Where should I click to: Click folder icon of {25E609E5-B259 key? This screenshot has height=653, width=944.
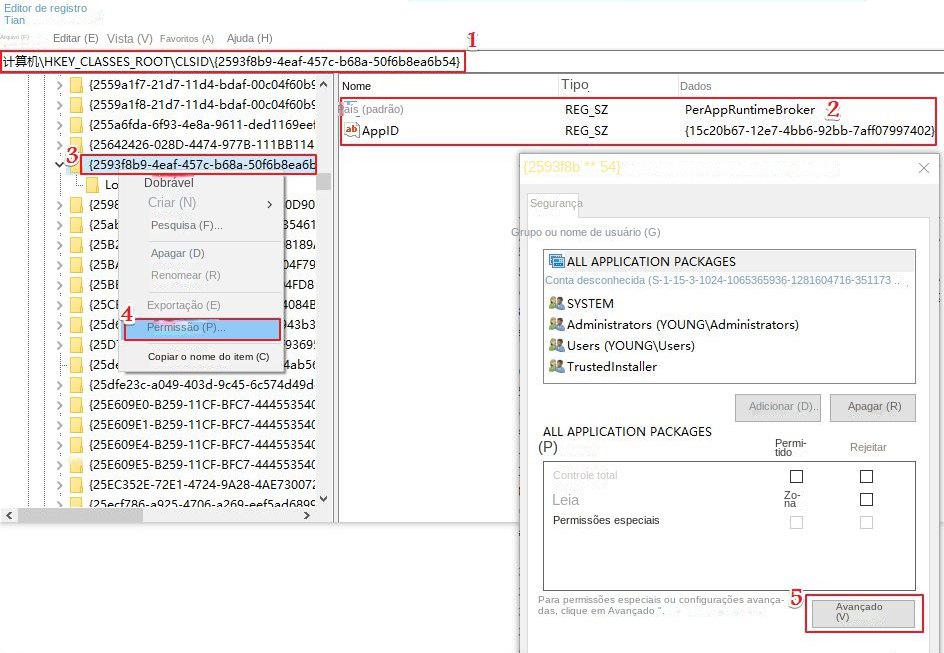click(76, 465)
